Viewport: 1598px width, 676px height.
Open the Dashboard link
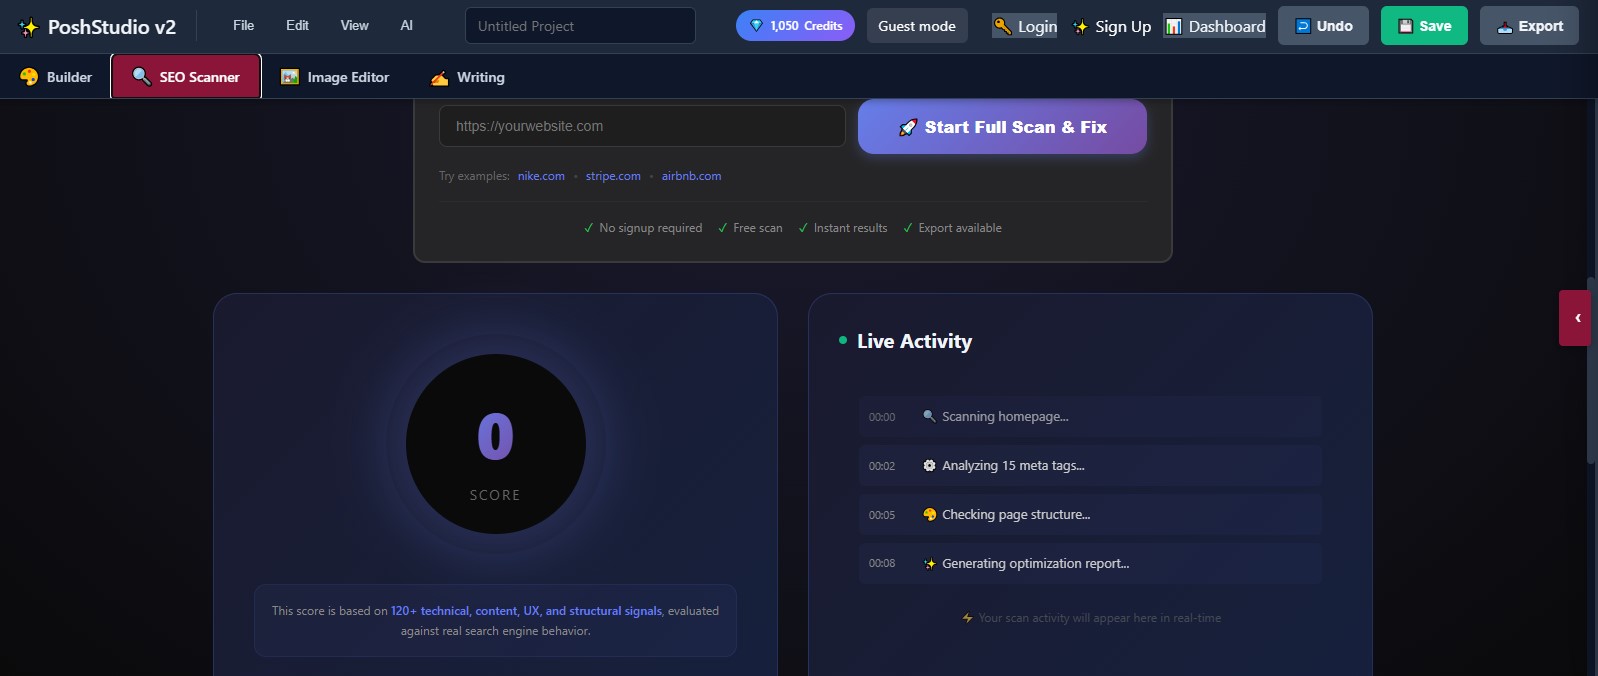click(x=1215, y=26)
